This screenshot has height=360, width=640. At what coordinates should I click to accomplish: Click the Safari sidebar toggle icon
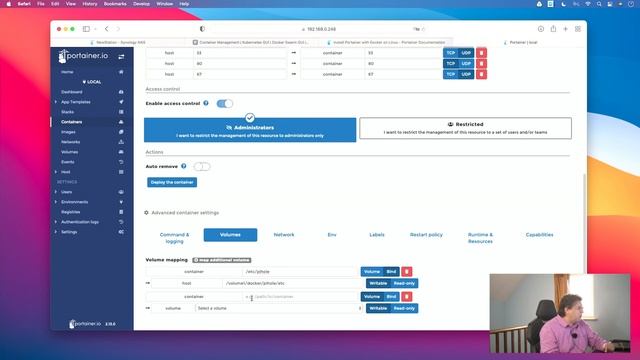coord(86,29)
